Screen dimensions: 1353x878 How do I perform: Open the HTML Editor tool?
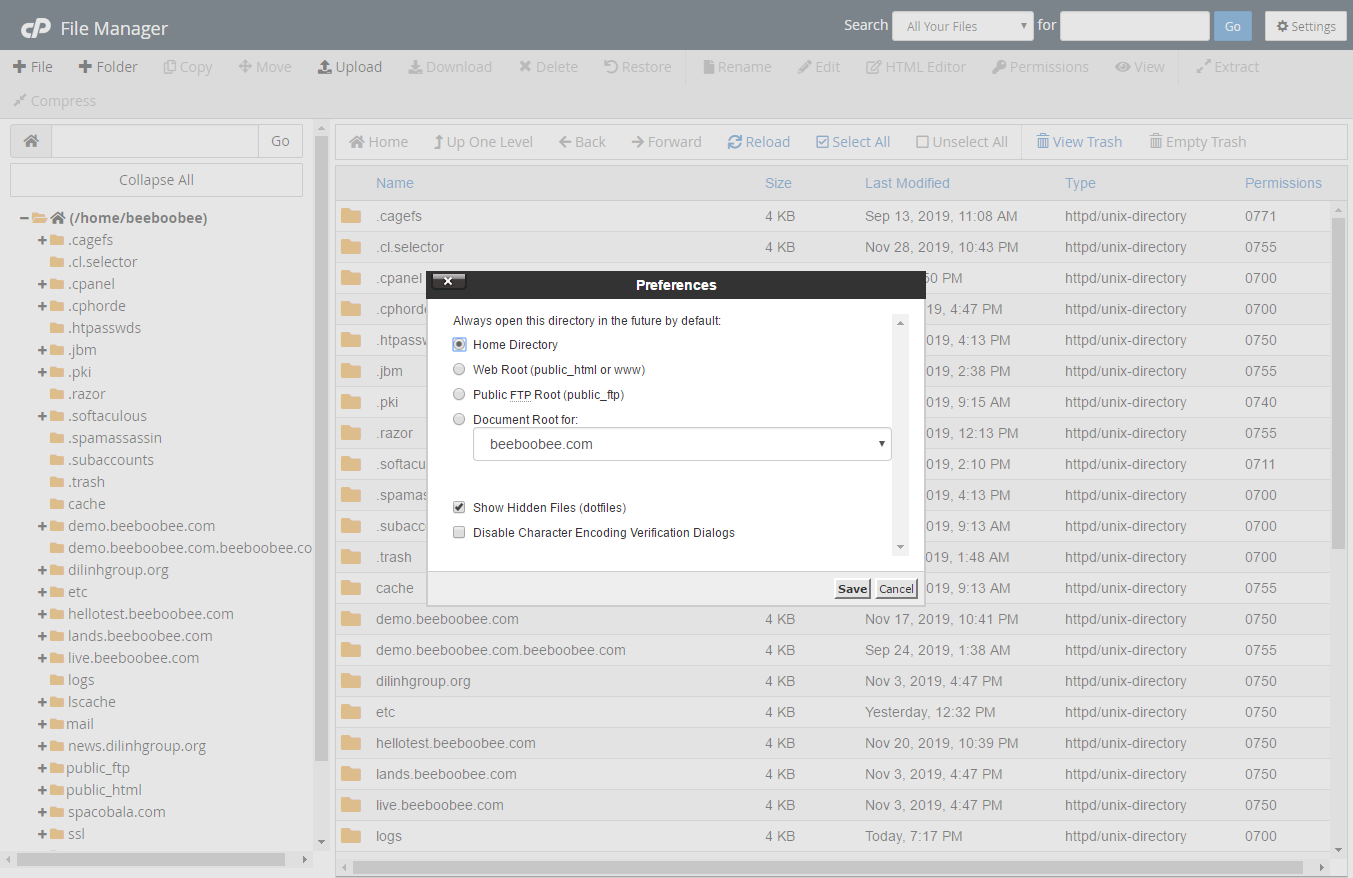point(916,67)
